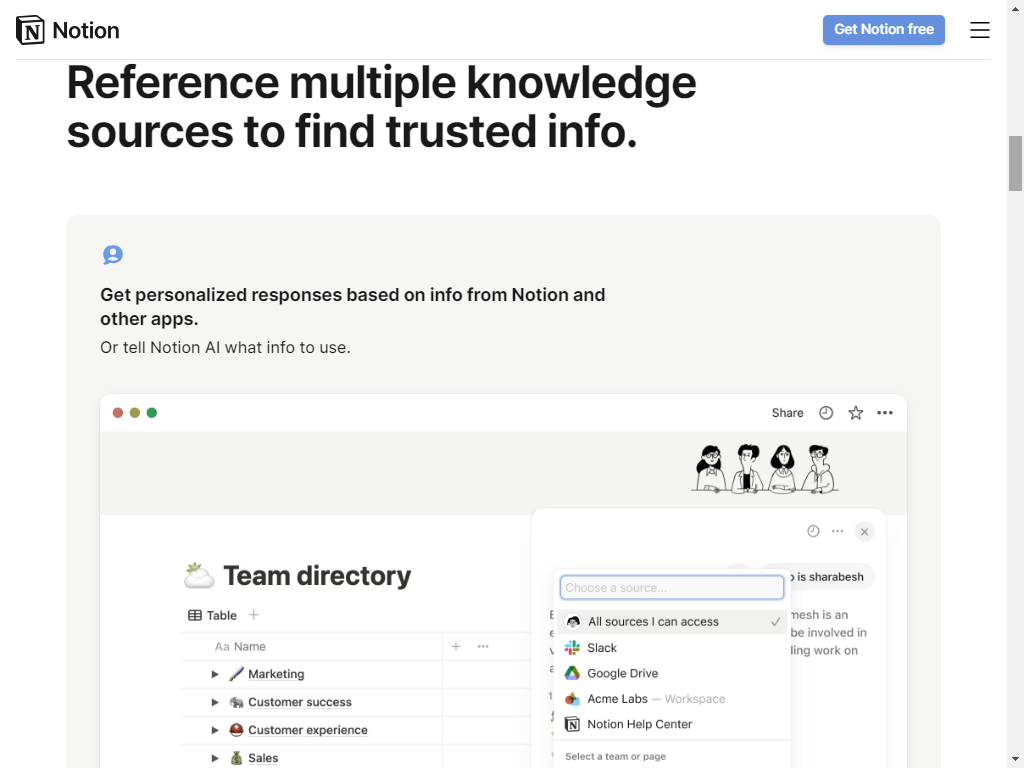Click the Team directory cloud emoji icon

point(199,575)
